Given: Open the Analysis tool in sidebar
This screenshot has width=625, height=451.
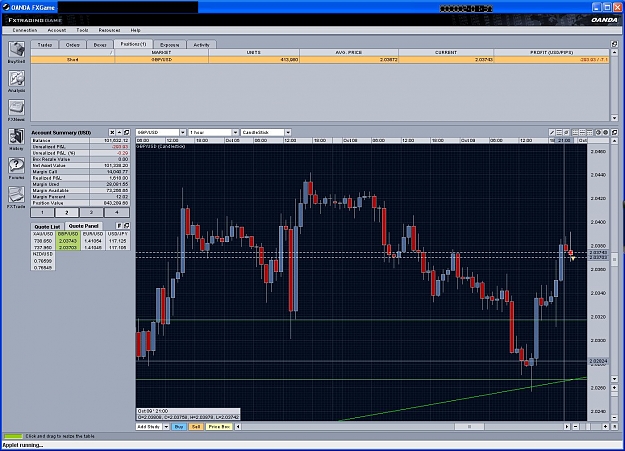Looking at the screenshot, I should click(x=16, y=80).
